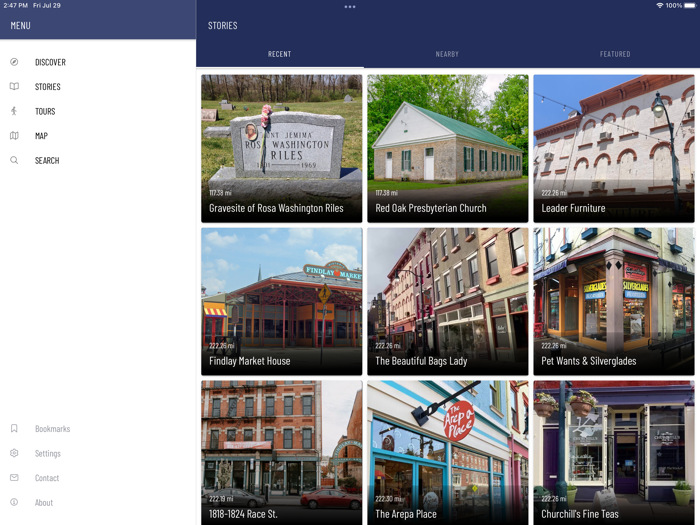Open the About link

click(x=44, y=502)
